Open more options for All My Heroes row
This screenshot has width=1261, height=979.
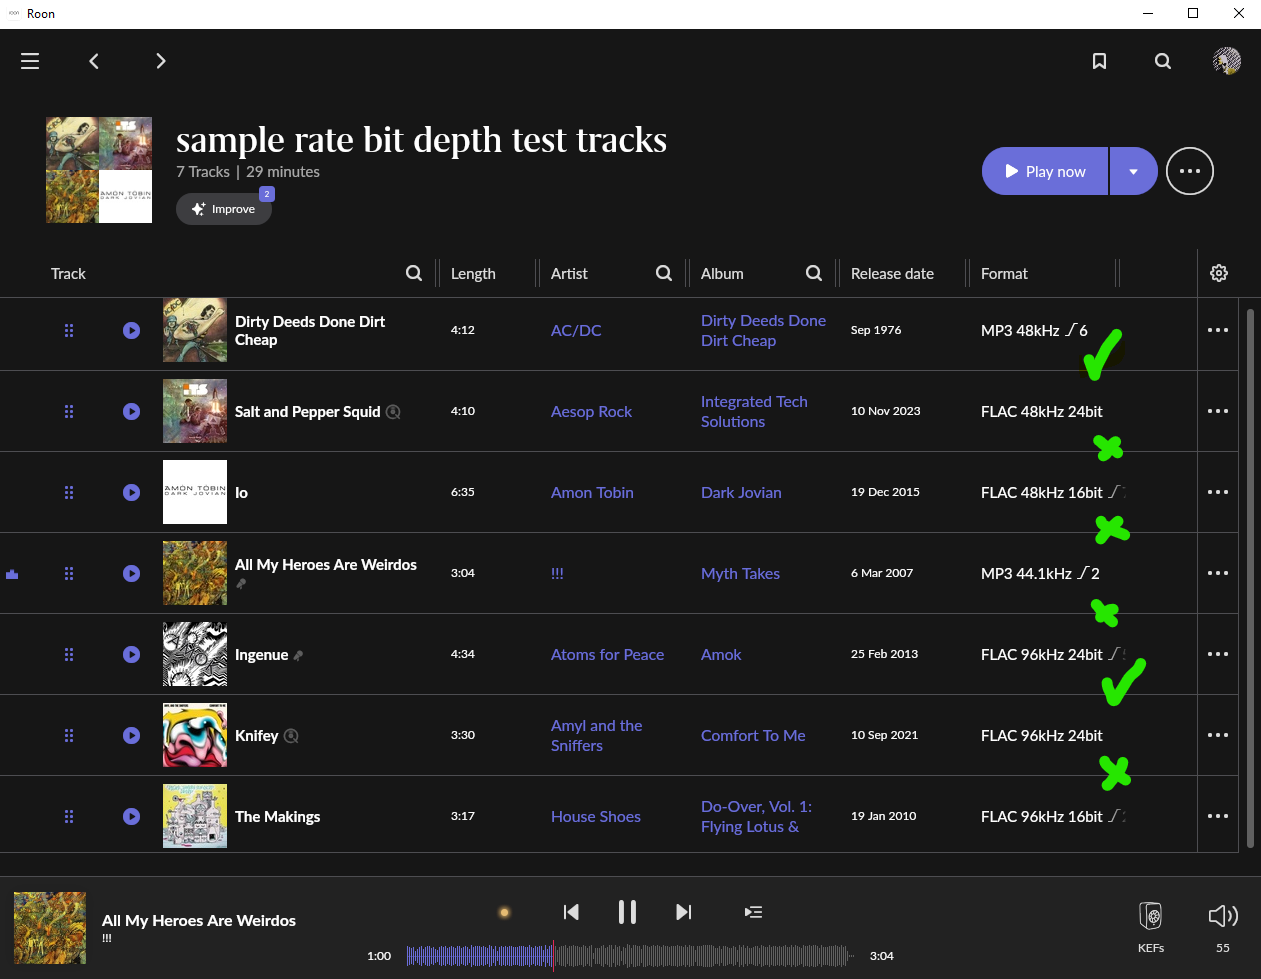tap(1217, 573)
